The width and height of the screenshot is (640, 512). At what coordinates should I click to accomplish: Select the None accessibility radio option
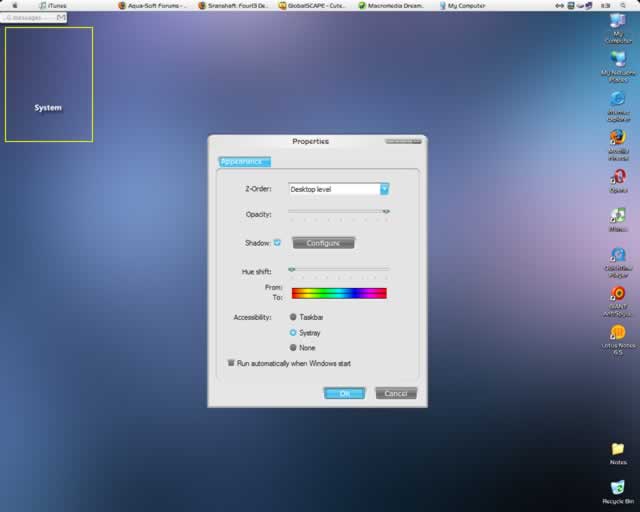[x=293, y=347]
